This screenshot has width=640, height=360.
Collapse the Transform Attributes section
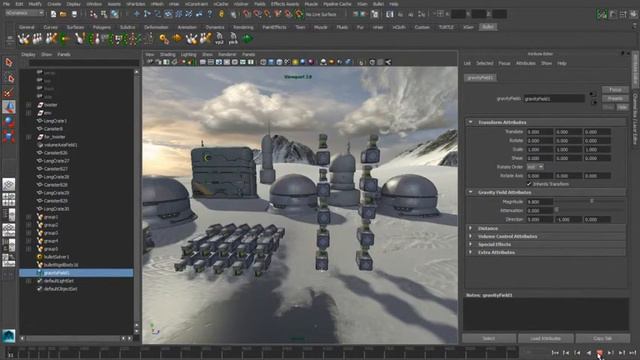click(471, 122)
